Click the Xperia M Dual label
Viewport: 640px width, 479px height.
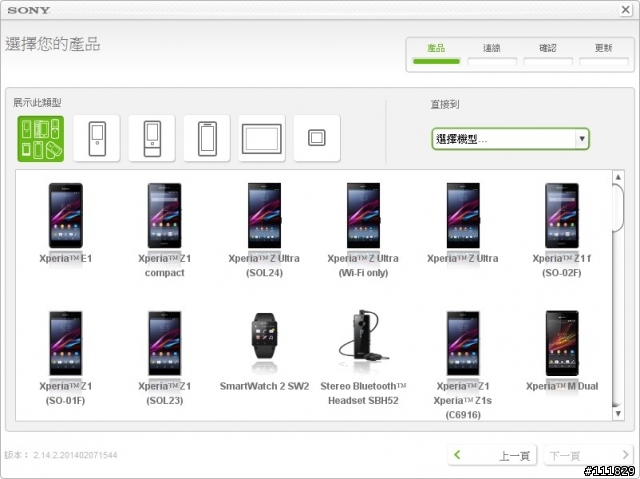tap(562, 386)
